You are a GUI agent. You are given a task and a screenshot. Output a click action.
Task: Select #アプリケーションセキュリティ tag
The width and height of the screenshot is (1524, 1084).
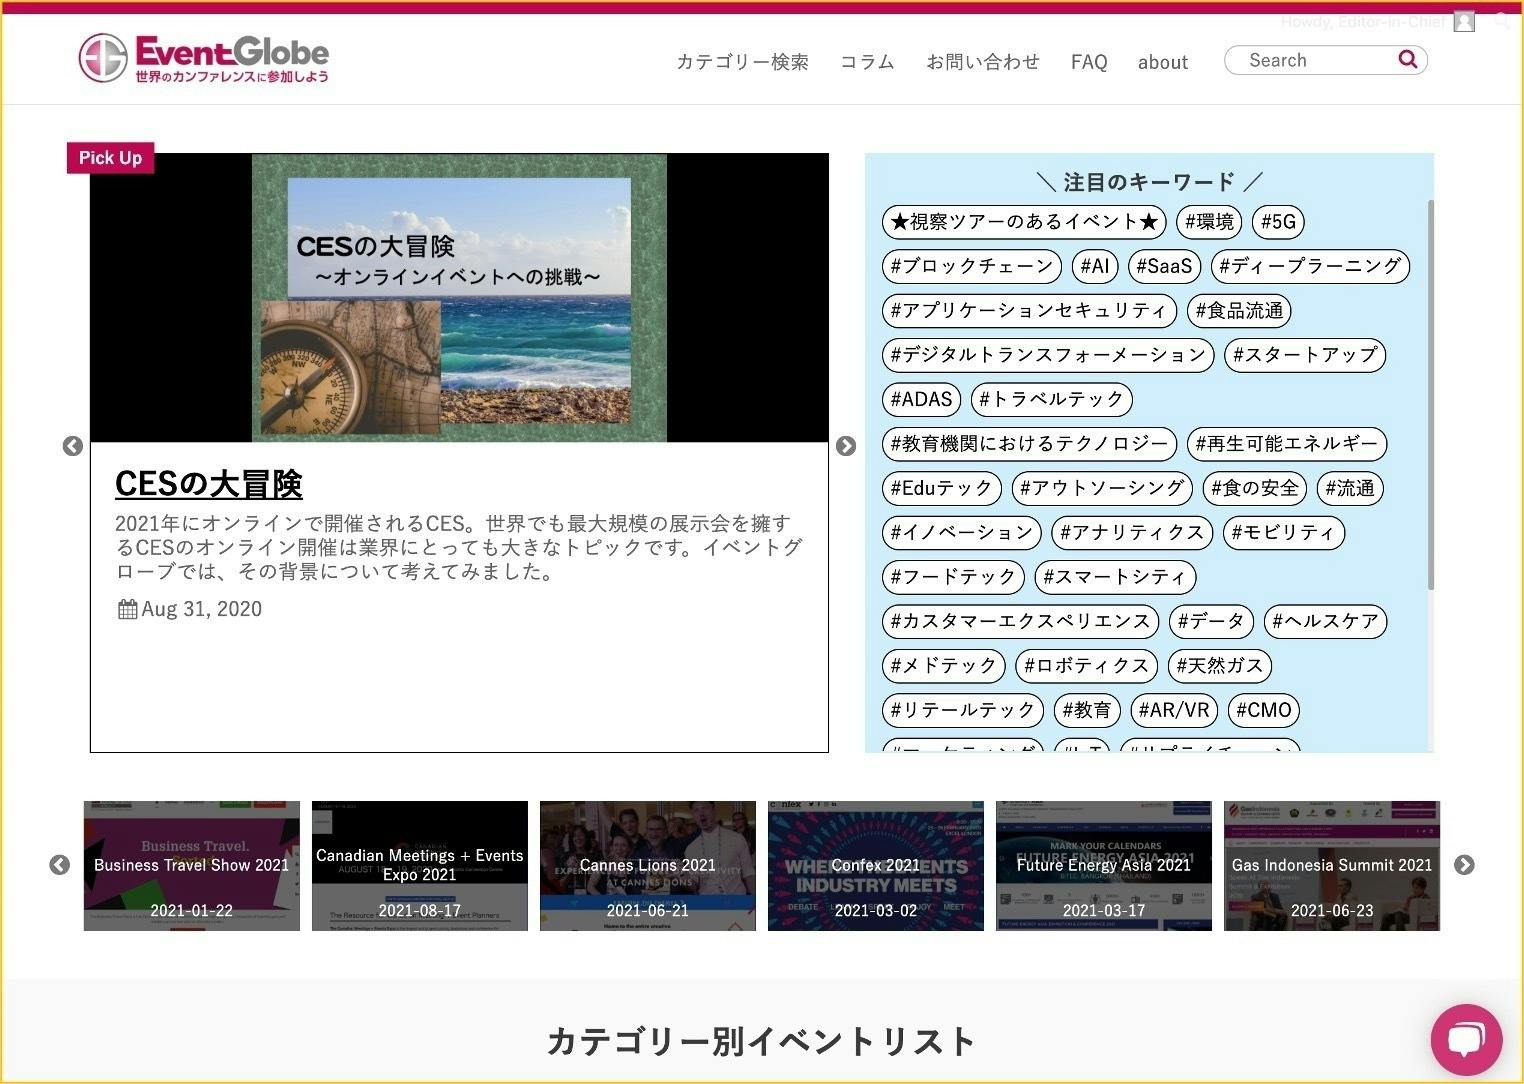tap(1029, 311)
